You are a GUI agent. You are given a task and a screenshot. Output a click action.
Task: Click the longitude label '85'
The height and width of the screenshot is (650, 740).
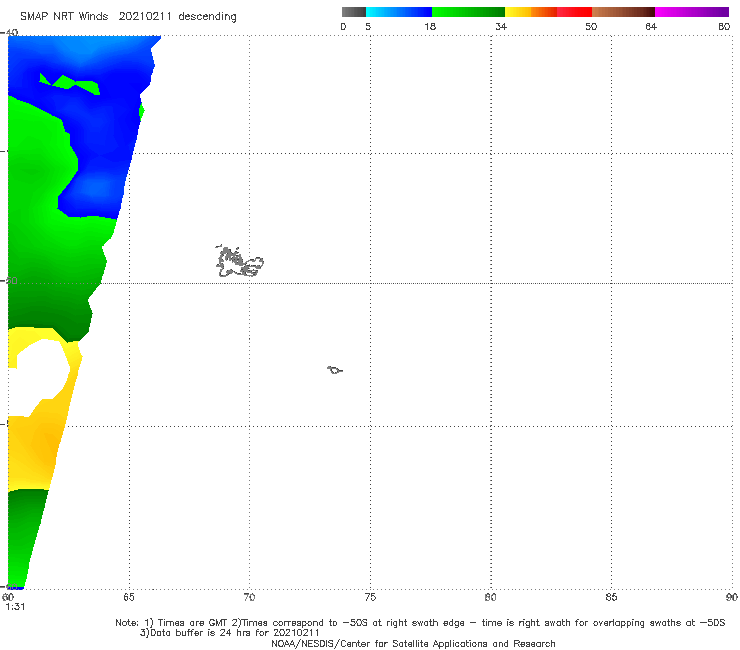coord(611,597)
